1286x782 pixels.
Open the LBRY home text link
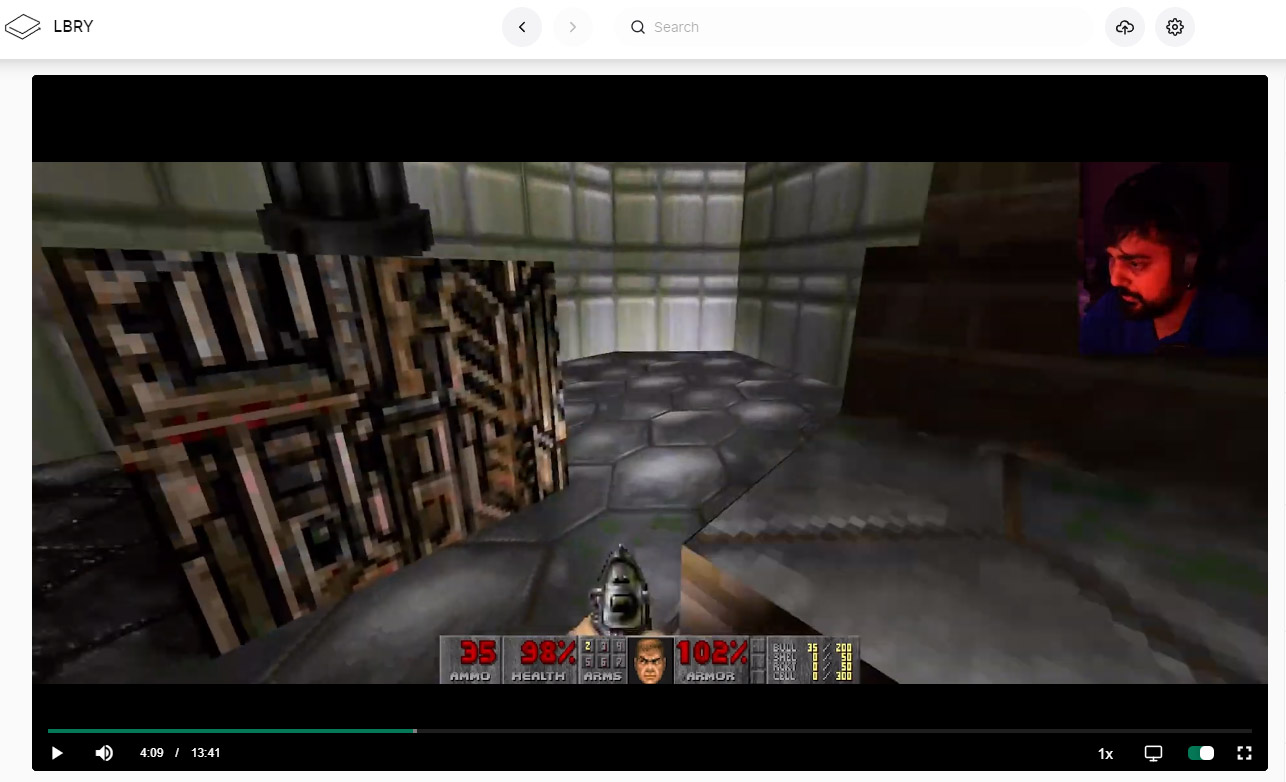tap(73, 27)
